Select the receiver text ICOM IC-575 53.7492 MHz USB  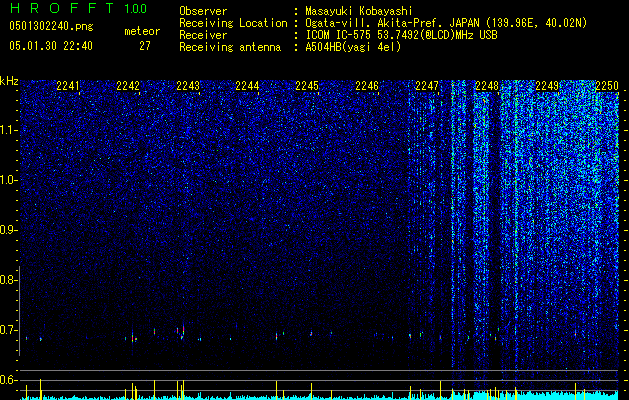401,35
